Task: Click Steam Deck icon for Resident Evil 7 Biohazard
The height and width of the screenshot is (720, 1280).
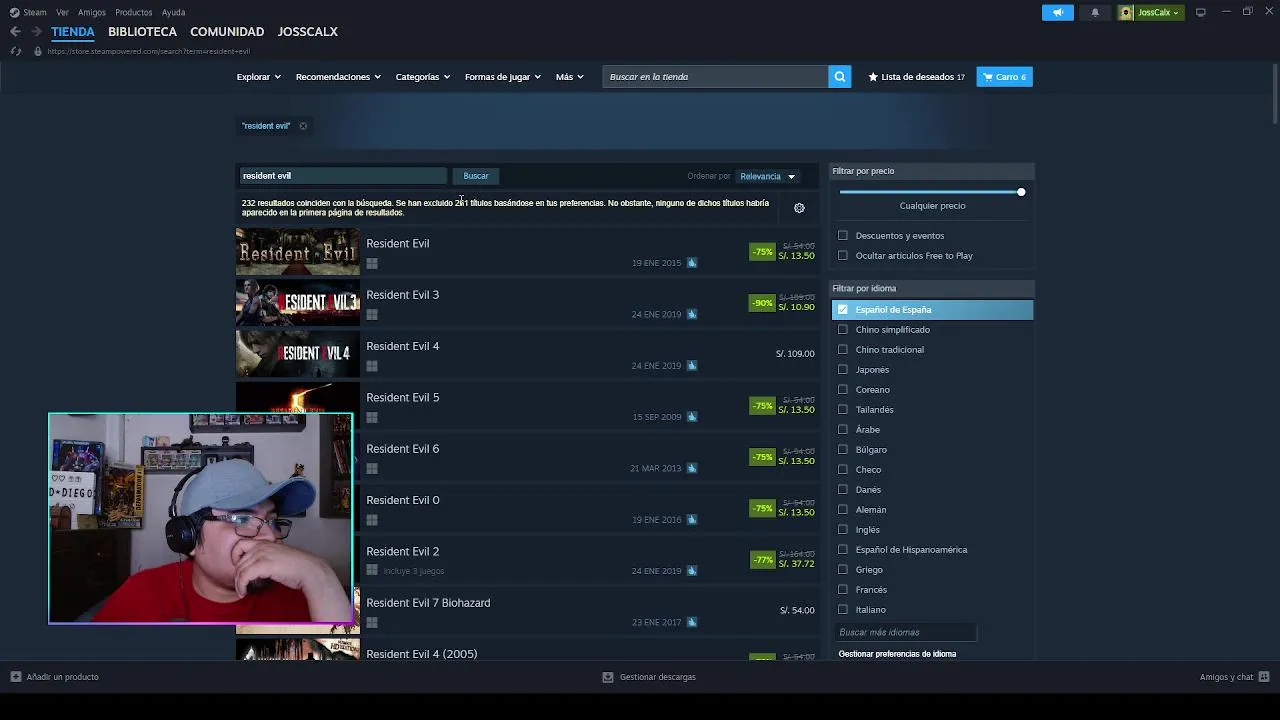Action: 691,622
